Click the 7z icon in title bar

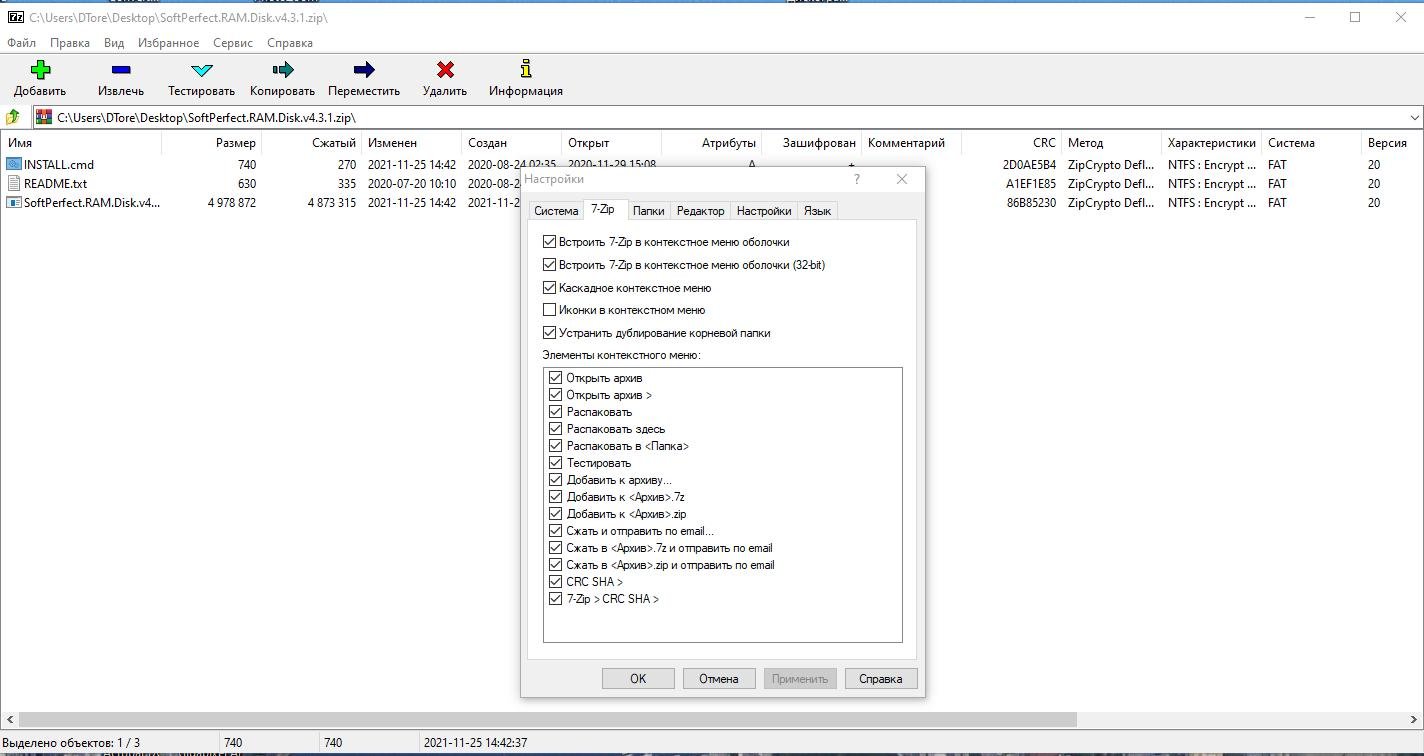point(15,17)
